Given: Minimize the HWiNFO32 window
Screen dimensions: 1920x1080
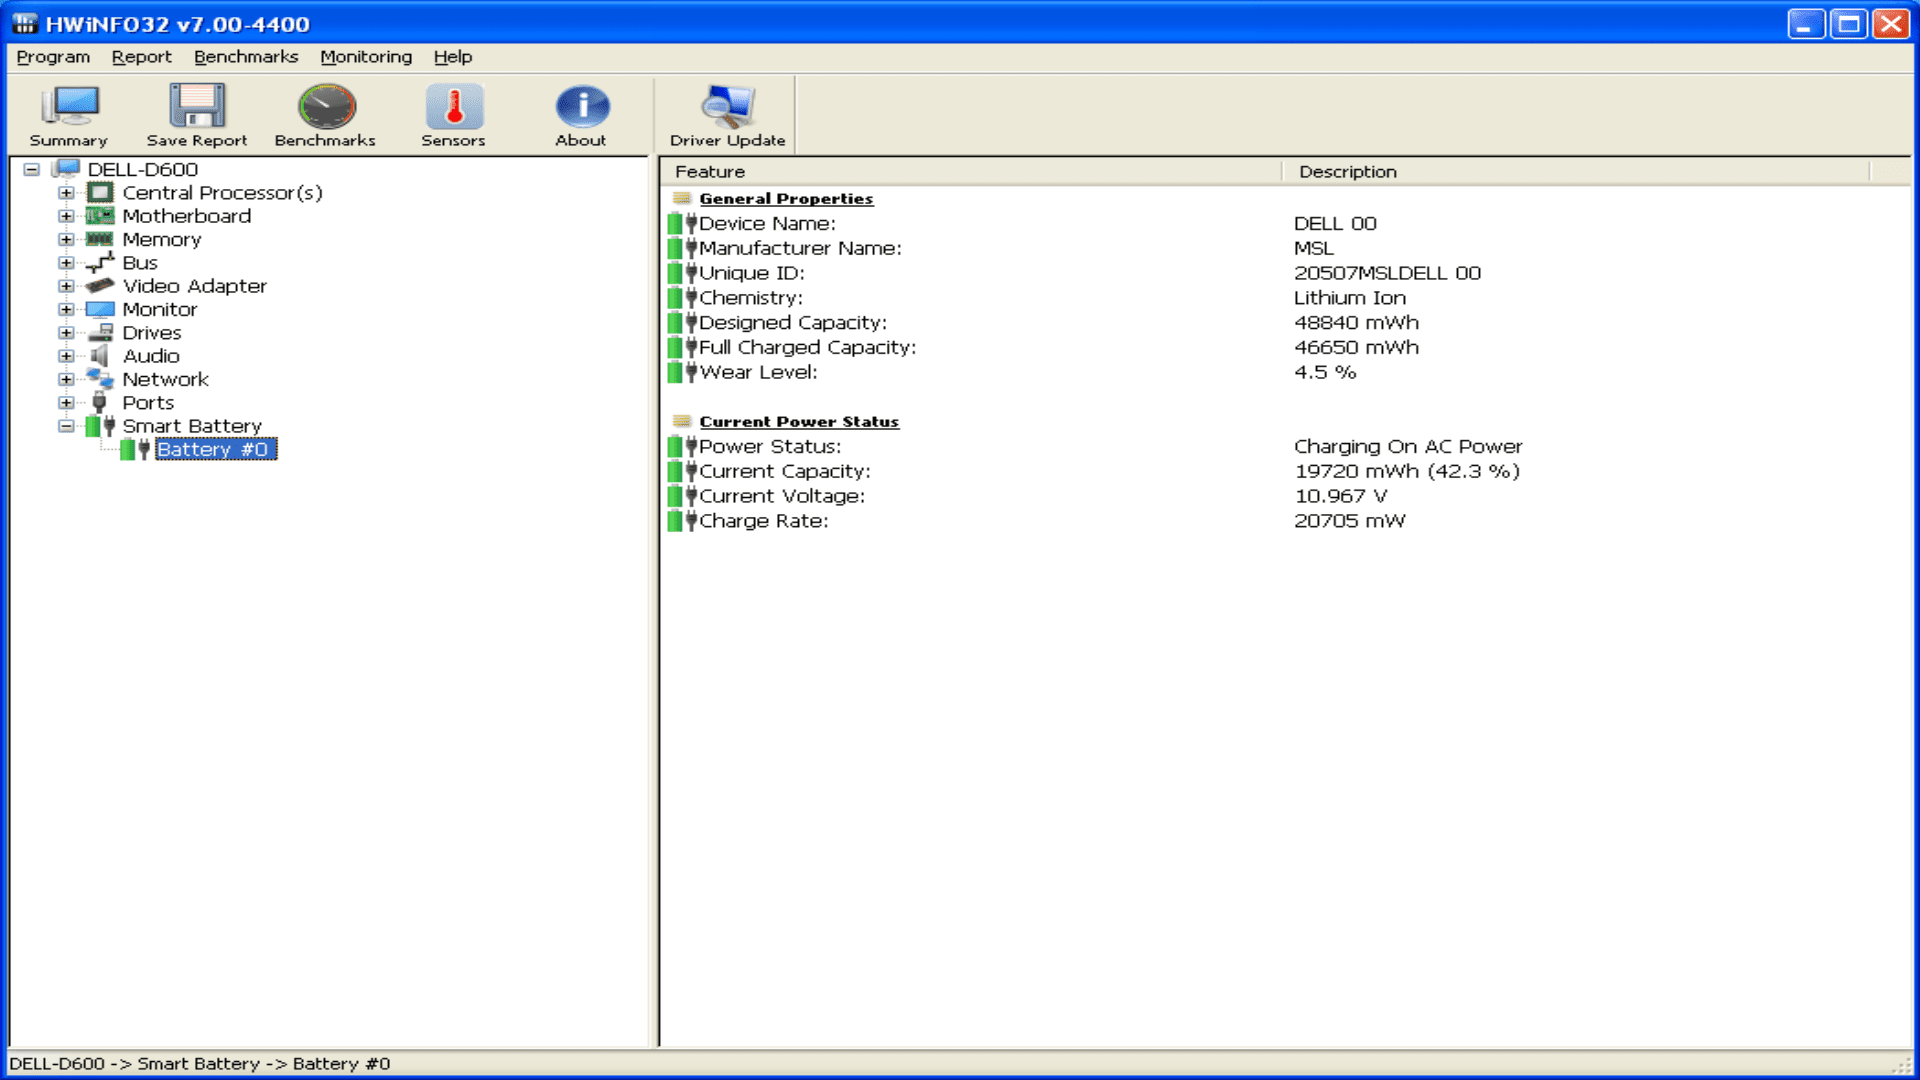Looking at the screenshot, I should point(1806,23).
